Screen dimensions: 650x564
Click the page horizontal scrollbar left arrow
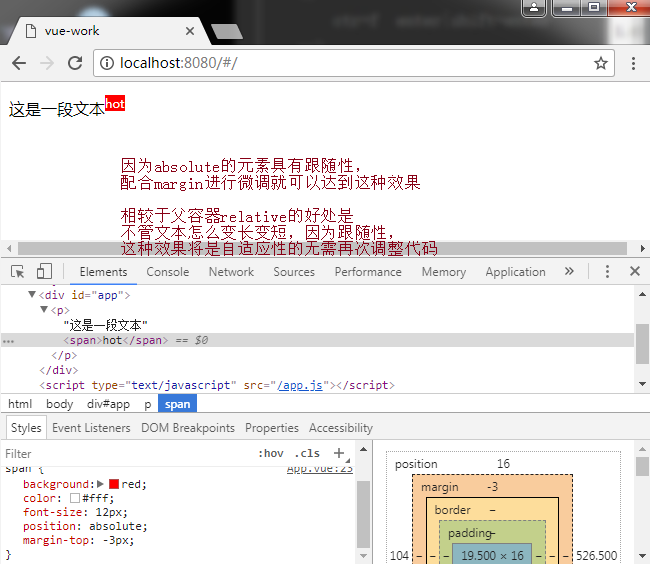click(9, 249)
